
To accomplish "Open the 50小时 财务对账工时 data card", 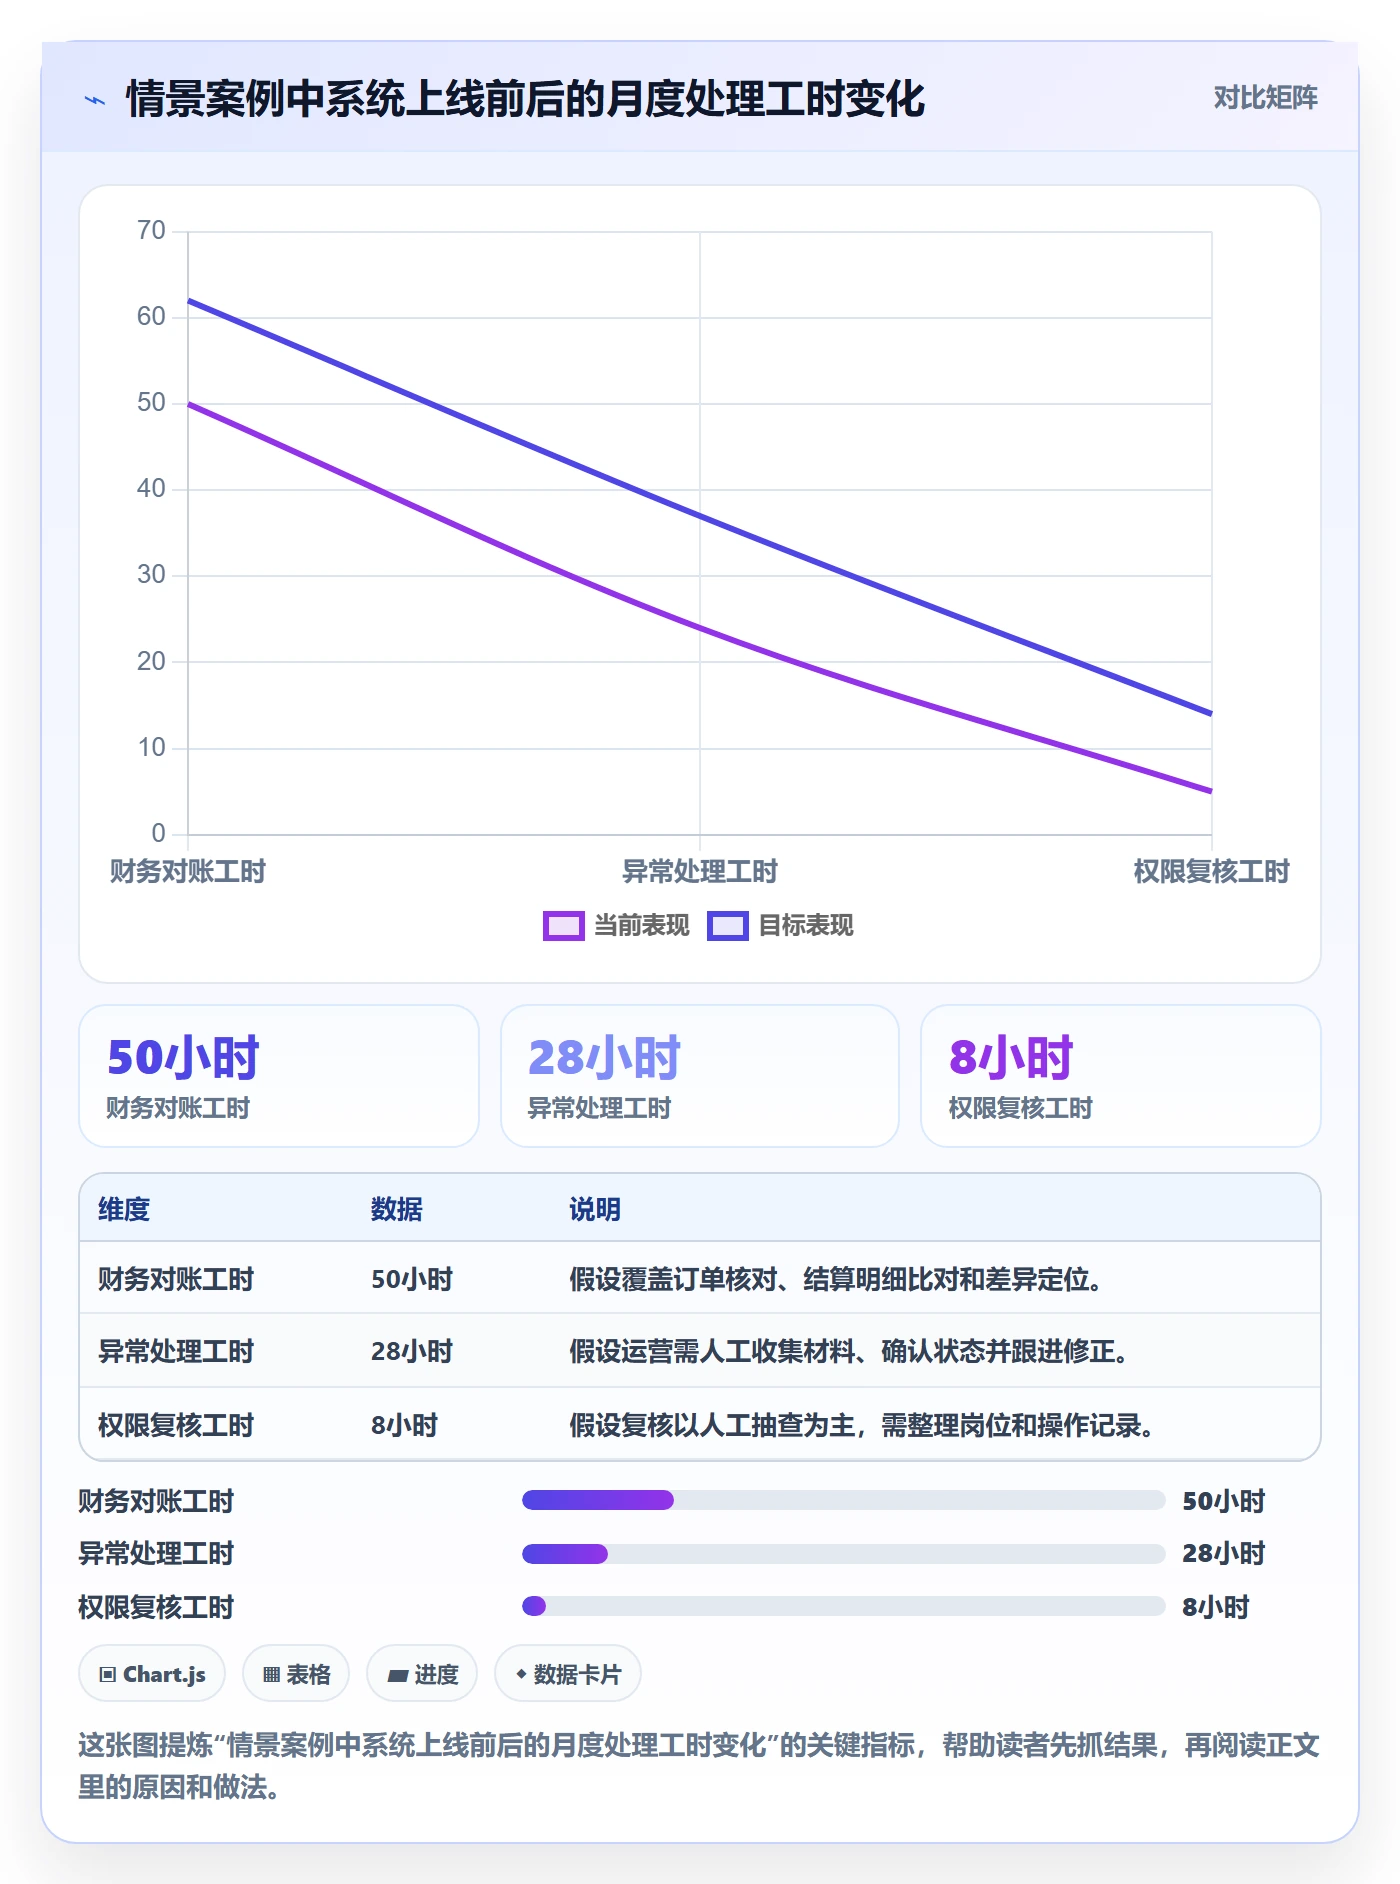I will click(x=279, y=1076).
